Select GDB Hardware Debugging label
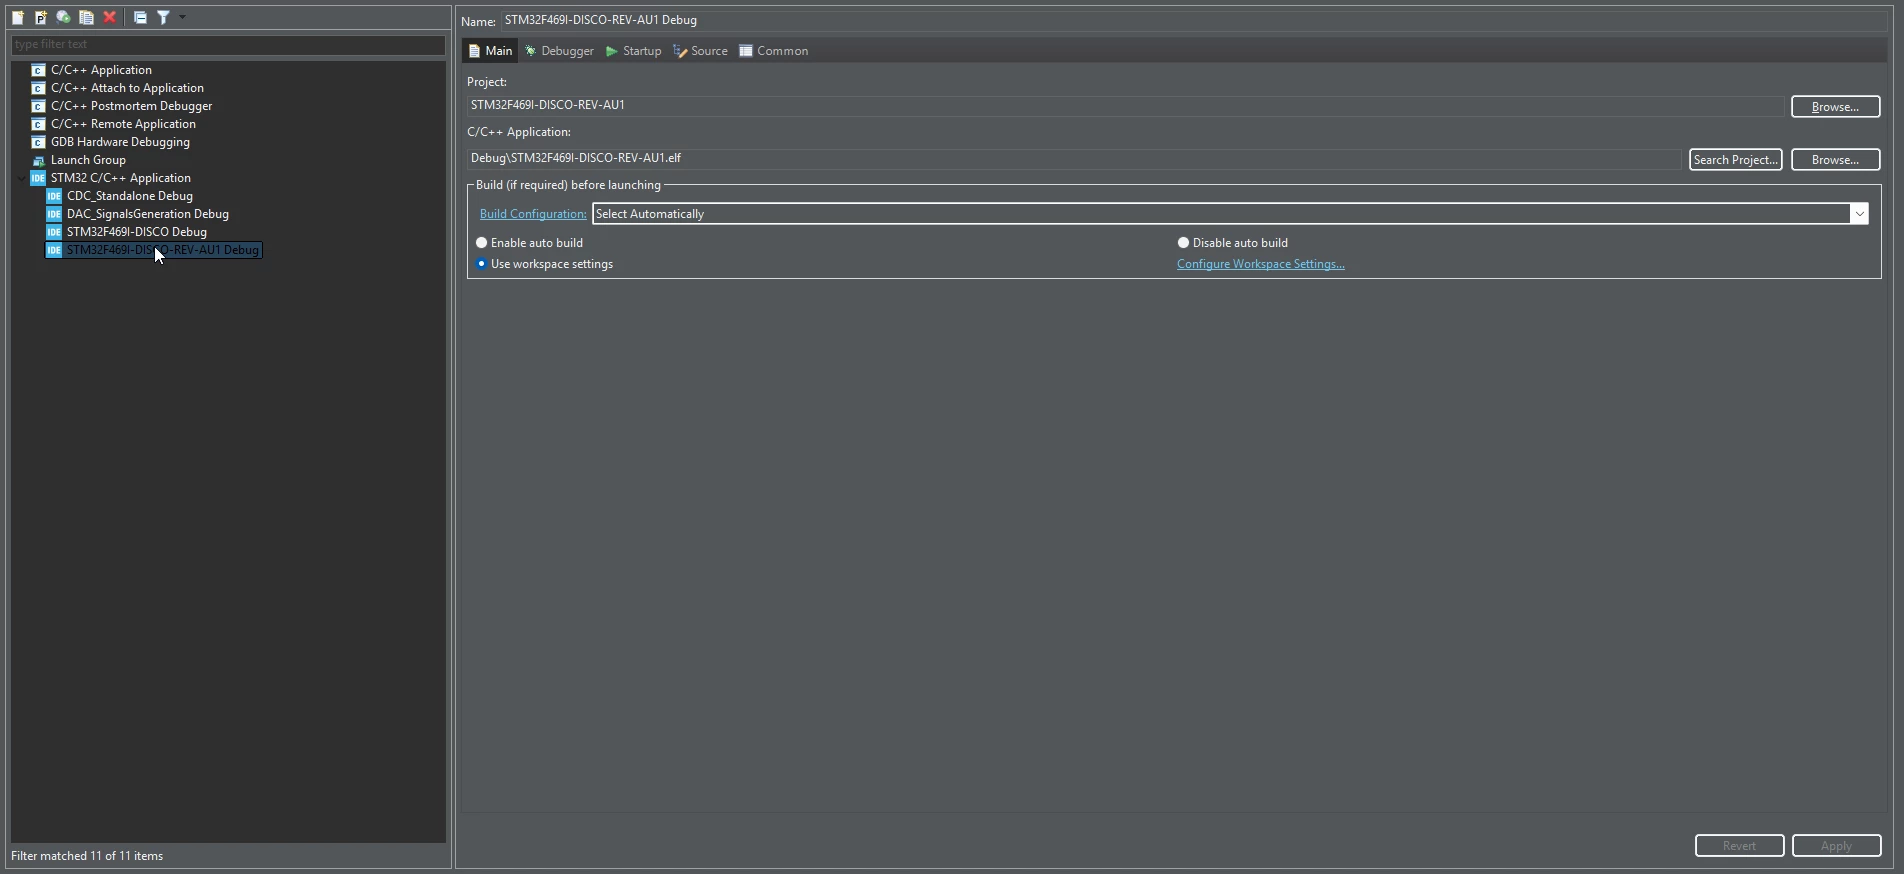1904x874 pixels. [x=120, y=142]
